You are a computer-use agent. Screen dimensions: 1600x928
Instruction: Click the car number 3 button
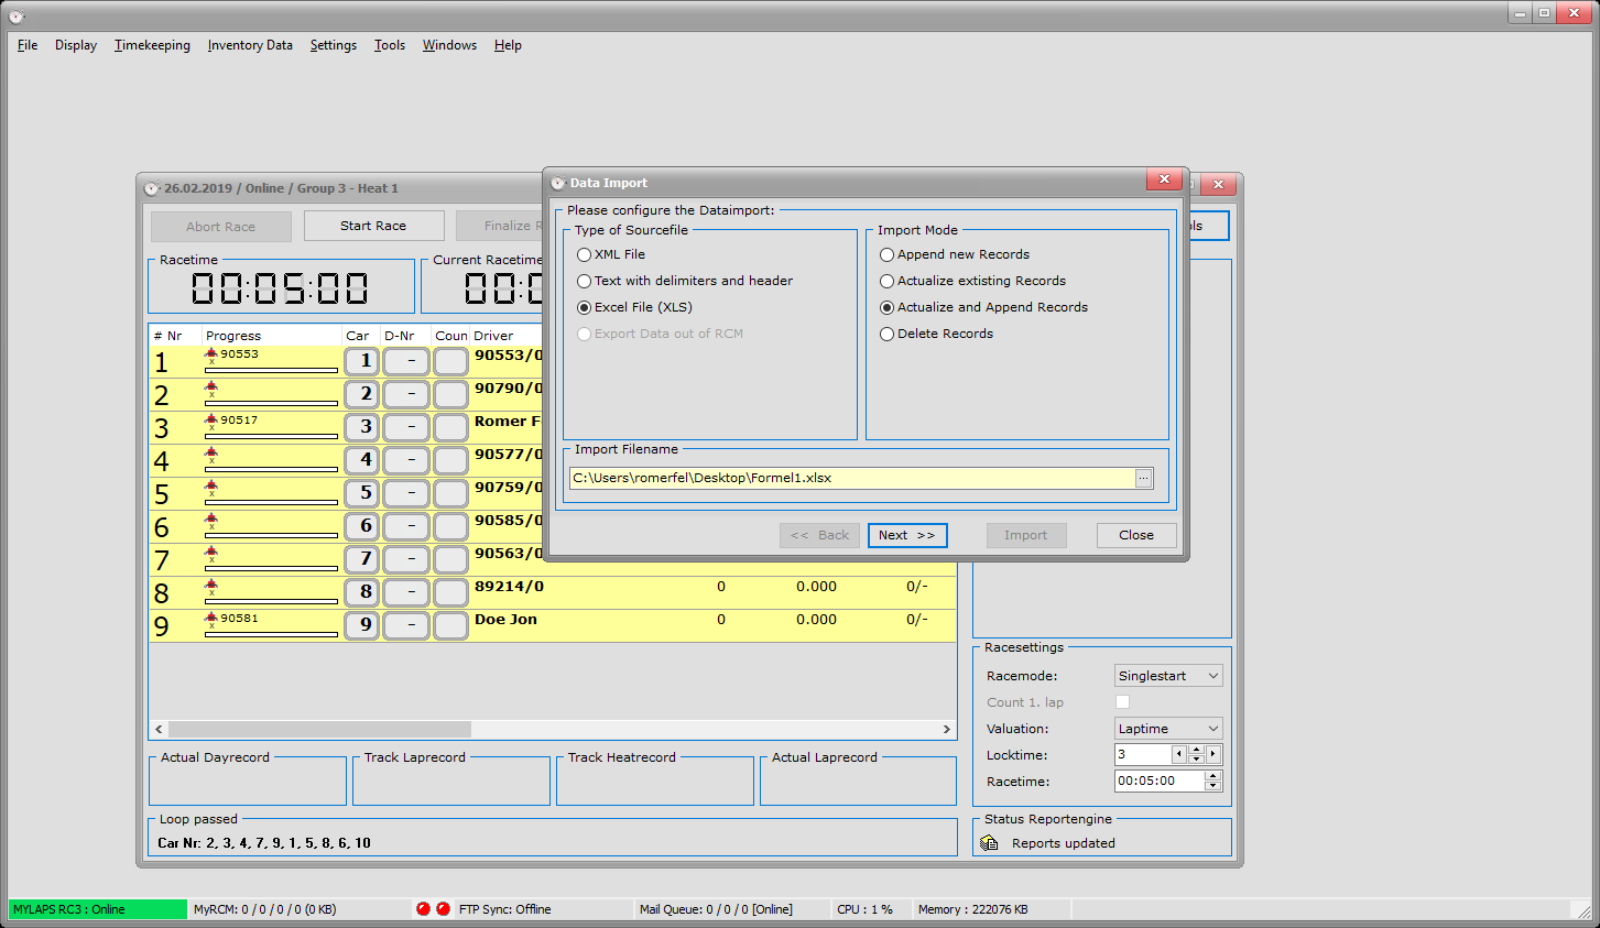tap(362, 427)
